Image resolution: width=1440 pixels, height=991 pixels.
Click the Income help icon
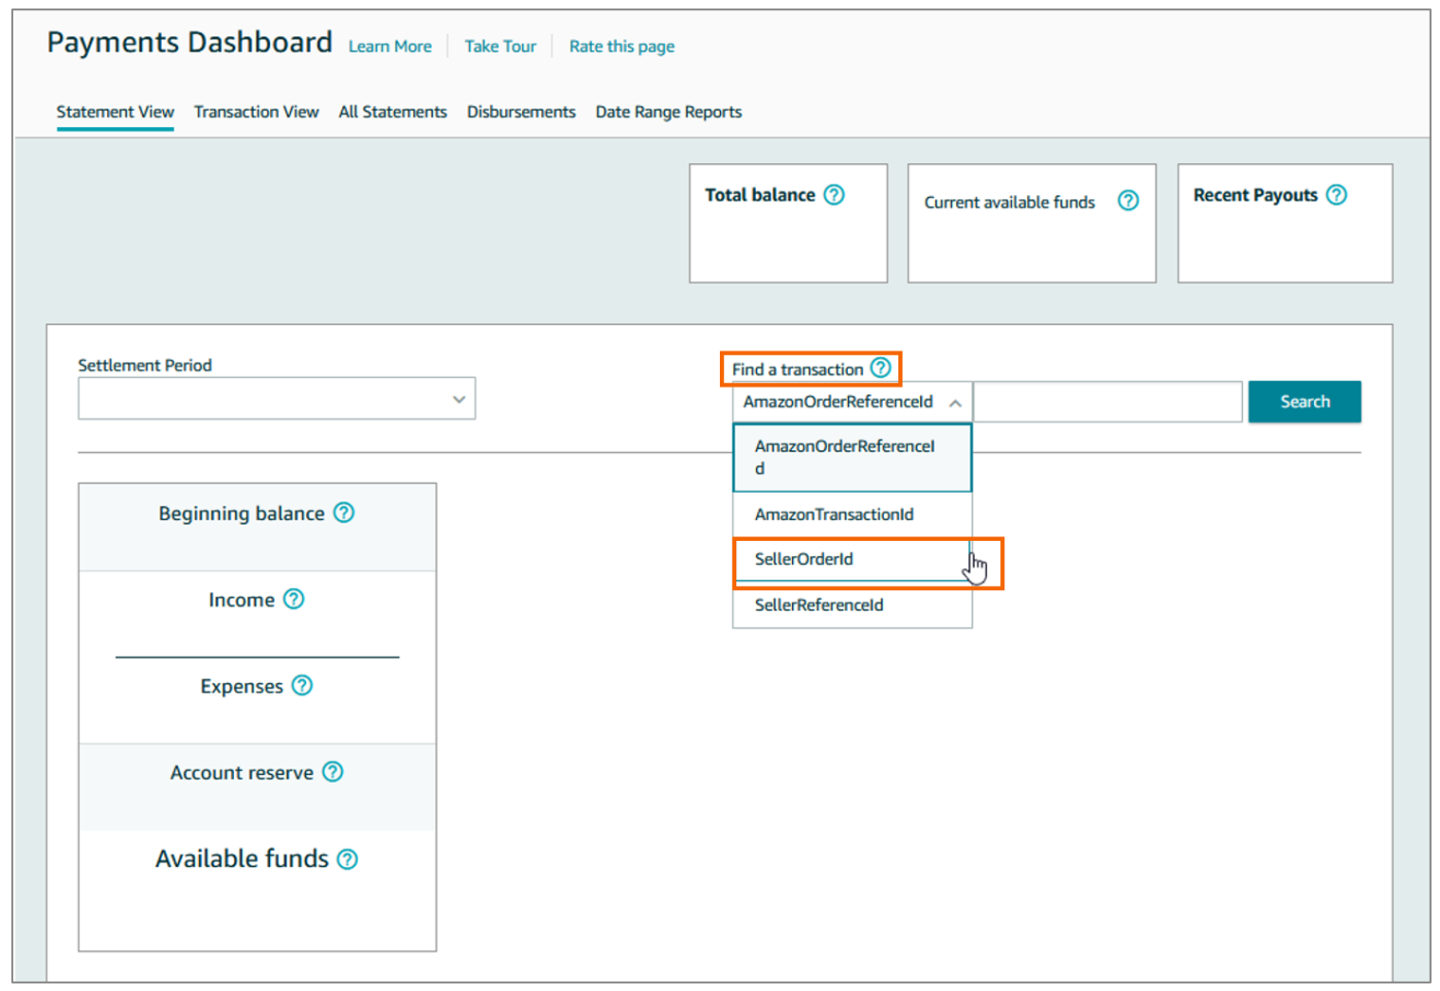coord(293,599)
